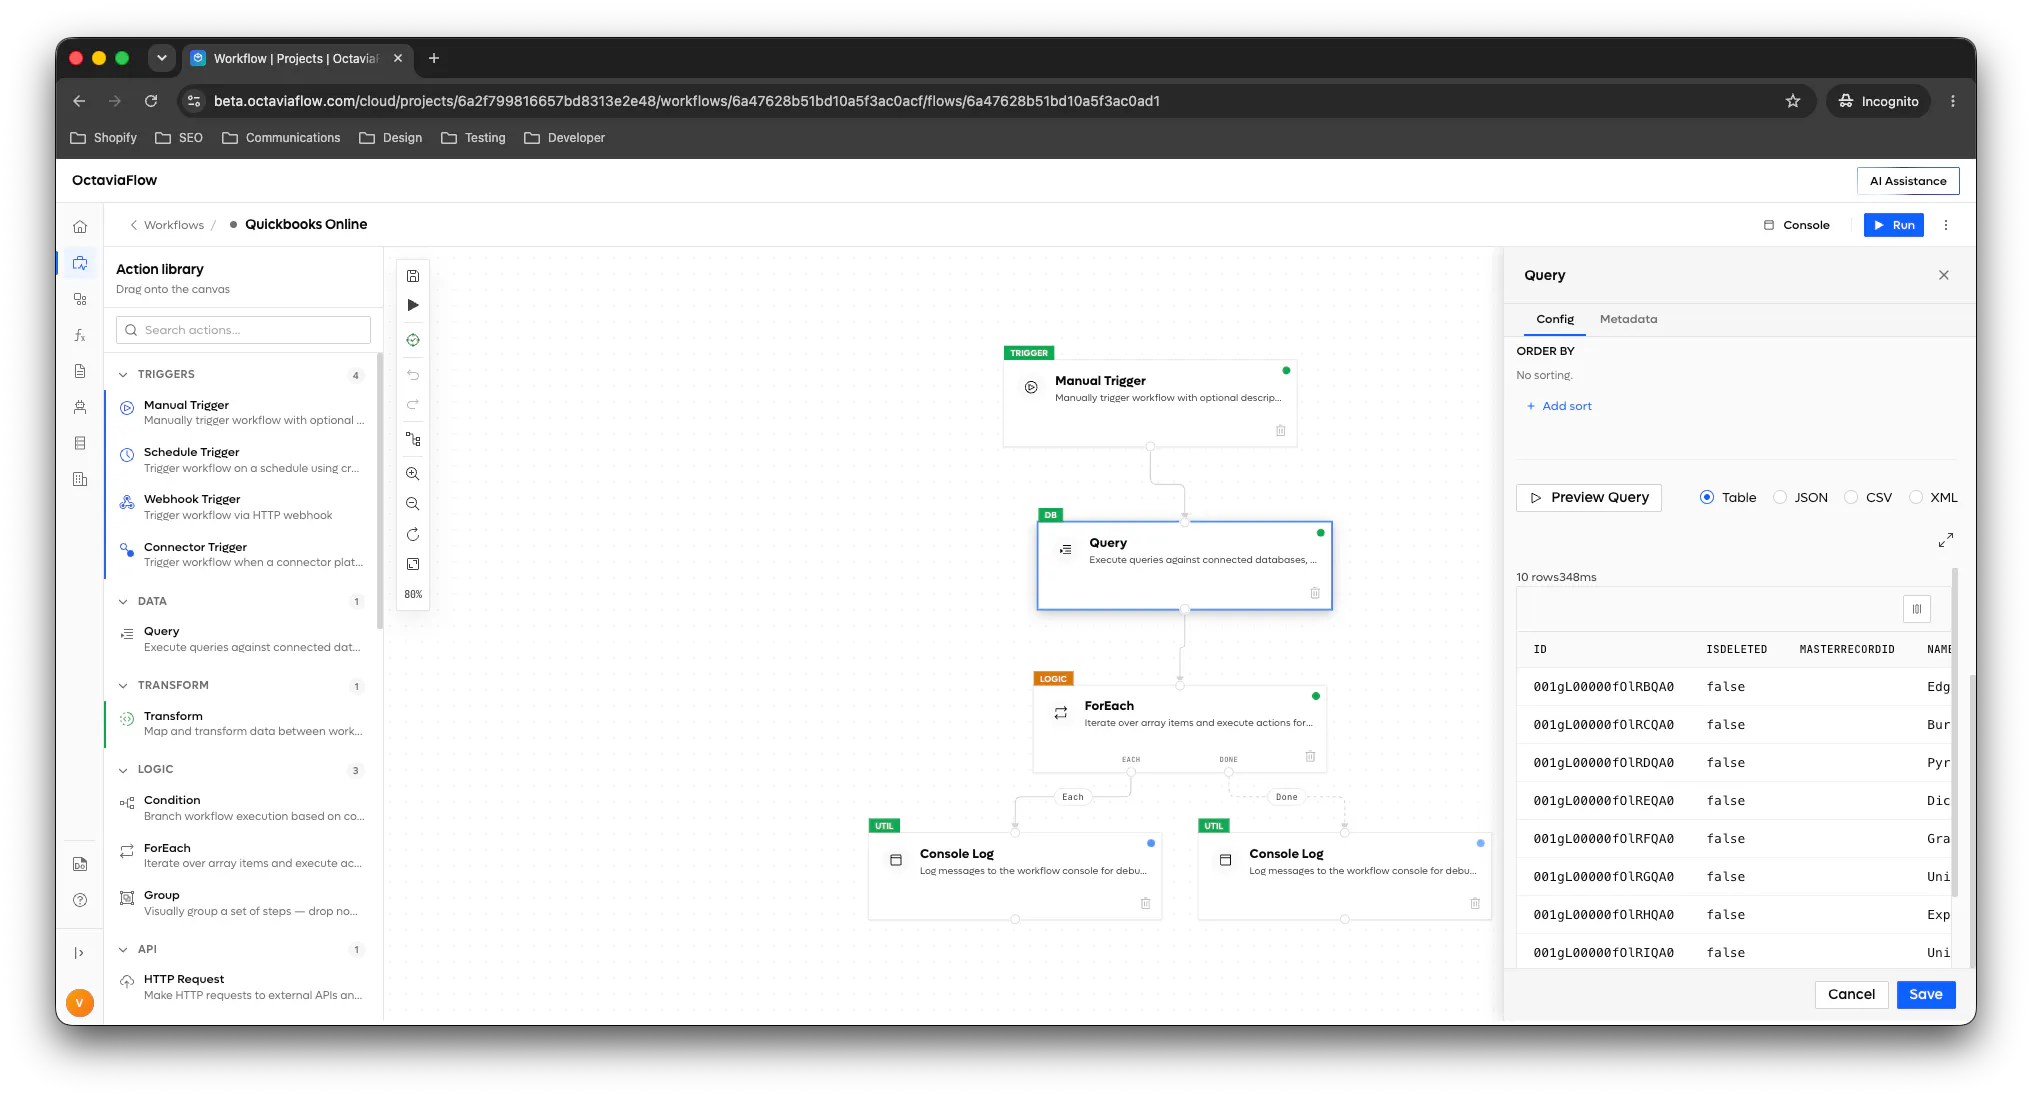Click the fit-to-screen icon in the canvas toolbar
Image resolution: width=2032 pixels, height=1099 pixels.
point(413,564)
